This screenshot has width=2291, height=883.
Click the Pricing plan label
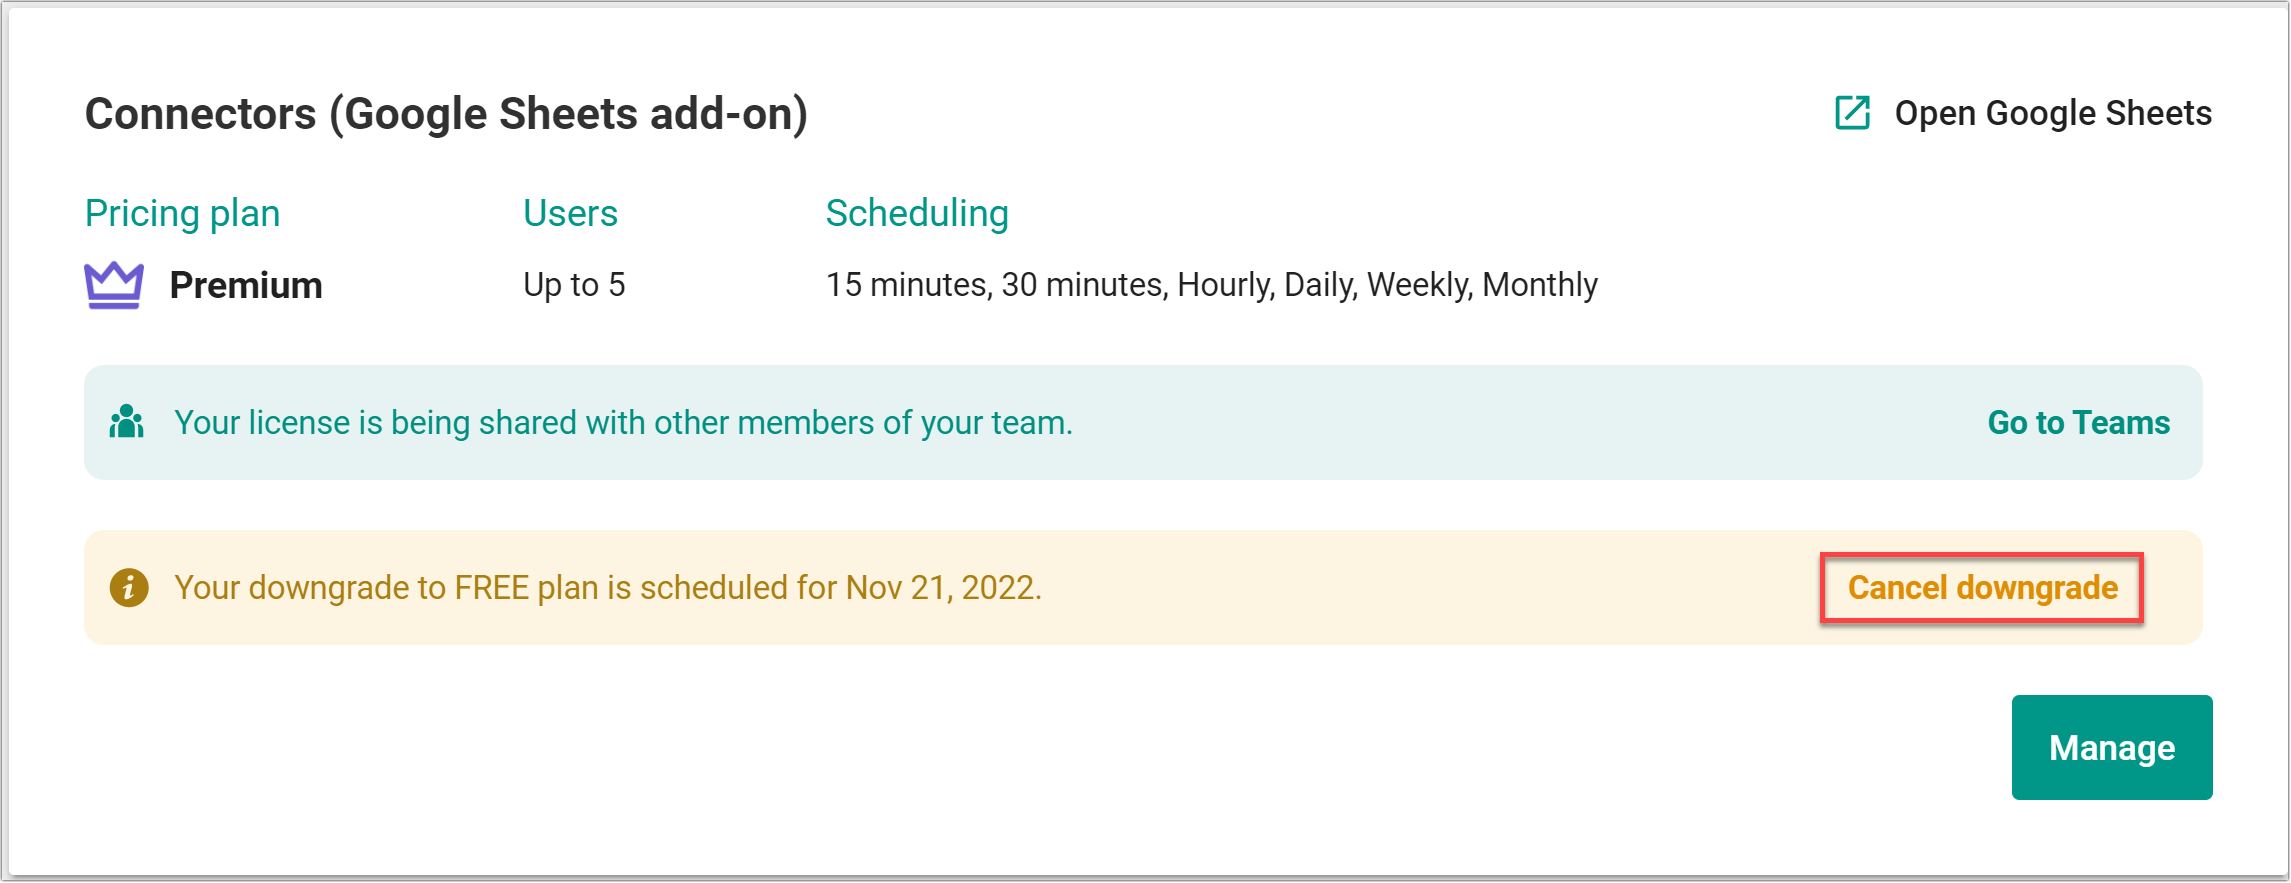tap(182, 213)
